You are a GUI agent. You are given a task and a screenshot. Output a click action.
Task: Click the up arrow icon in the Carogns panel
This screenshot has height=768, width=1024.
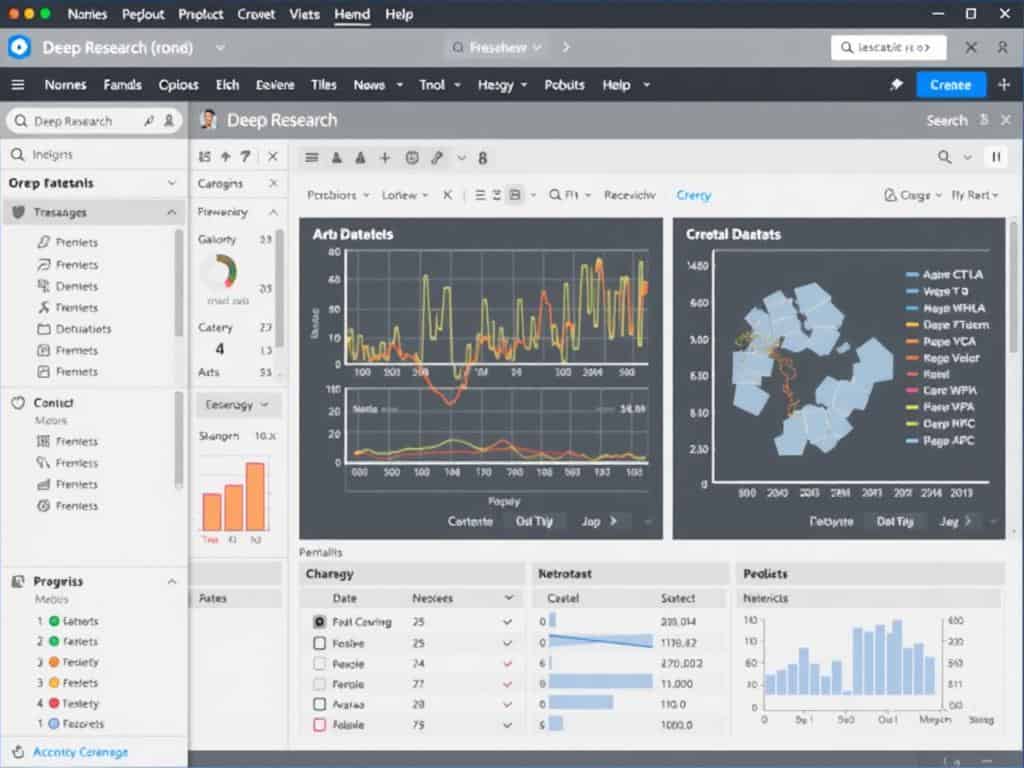[225, 157]
